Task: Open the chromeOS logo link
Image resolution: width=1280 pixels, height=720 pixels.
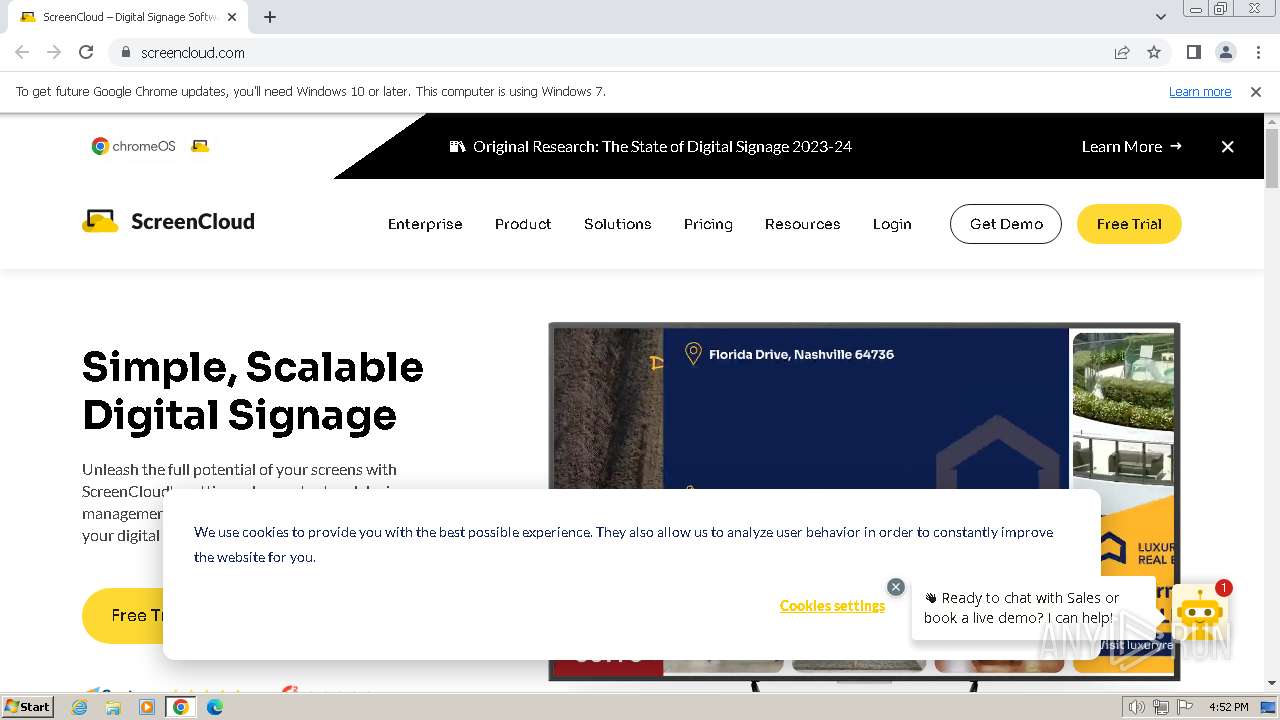Action: point(134,146)
